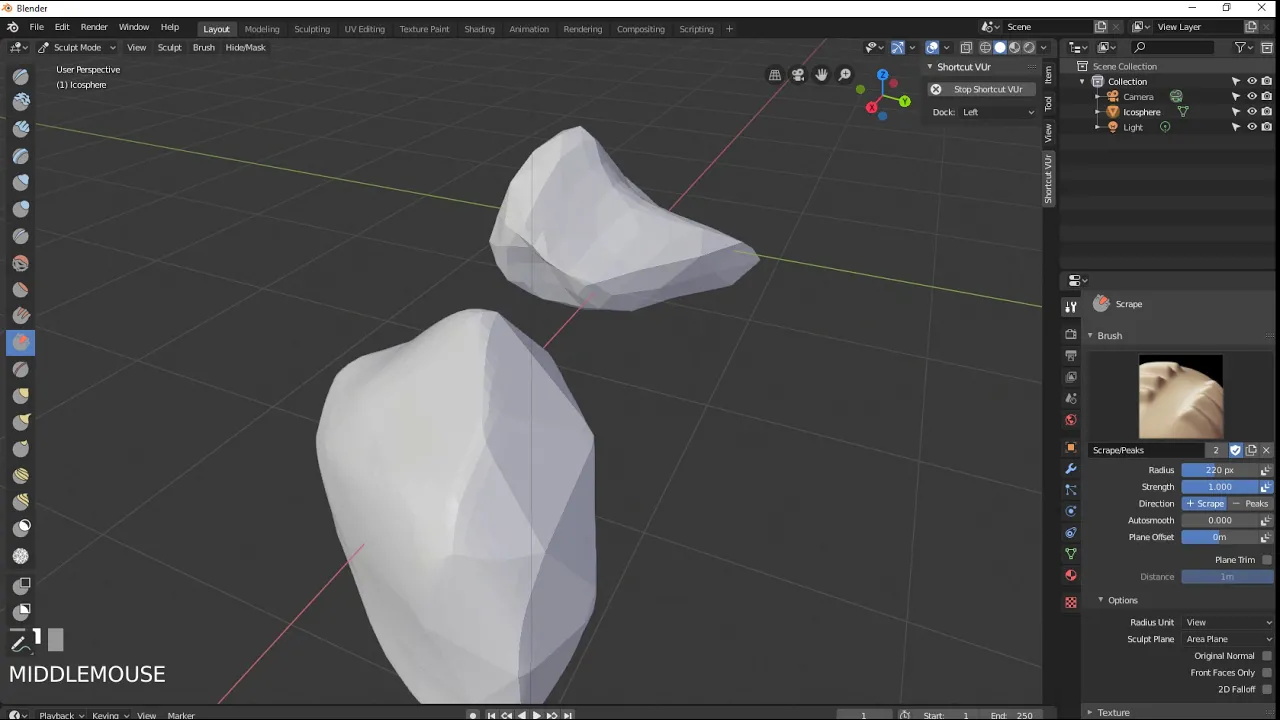
Task: Open the Hide/Mask viewport menu
Action: click(x=245, y=47)
